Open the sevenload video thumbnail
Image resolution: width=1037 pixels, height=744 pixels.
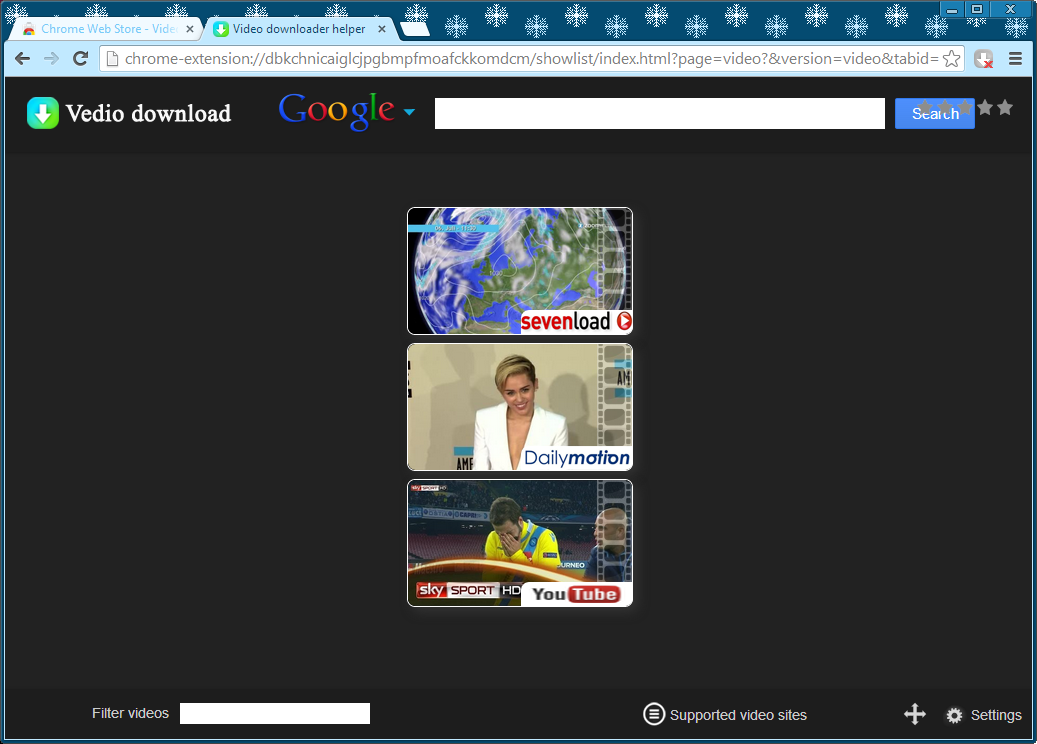(x=519, y=270)
